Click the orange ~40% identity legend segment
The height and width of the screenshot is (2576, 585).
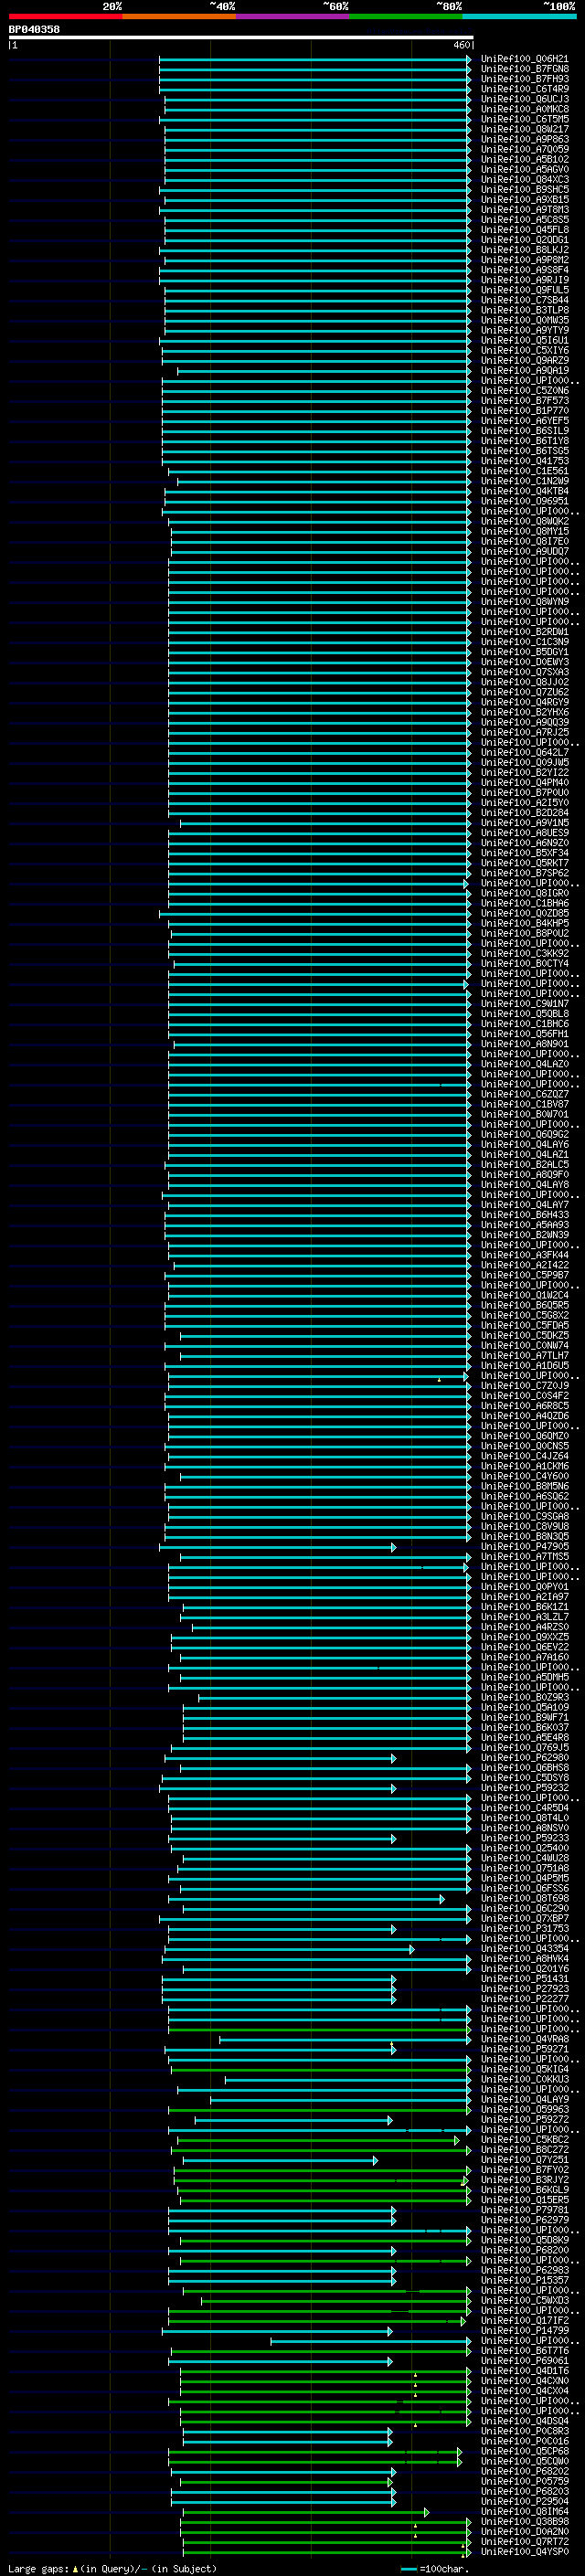[179, 16]
